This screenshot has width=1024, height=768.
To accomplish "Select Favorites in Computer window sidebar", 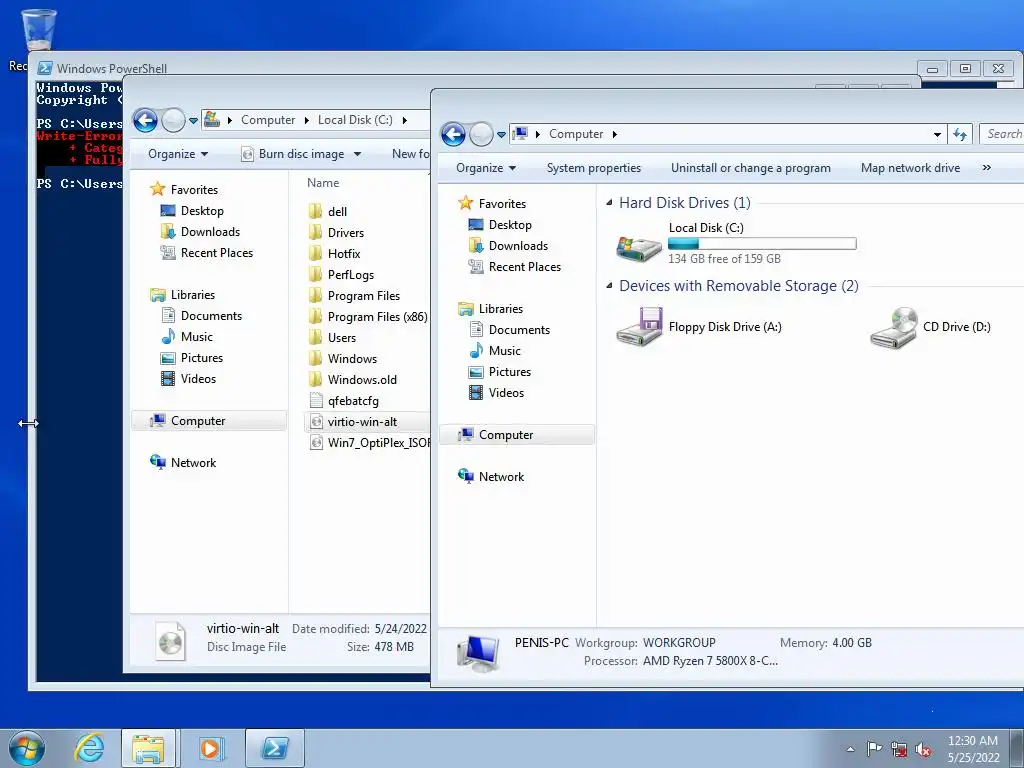I will tap(502, 204).
